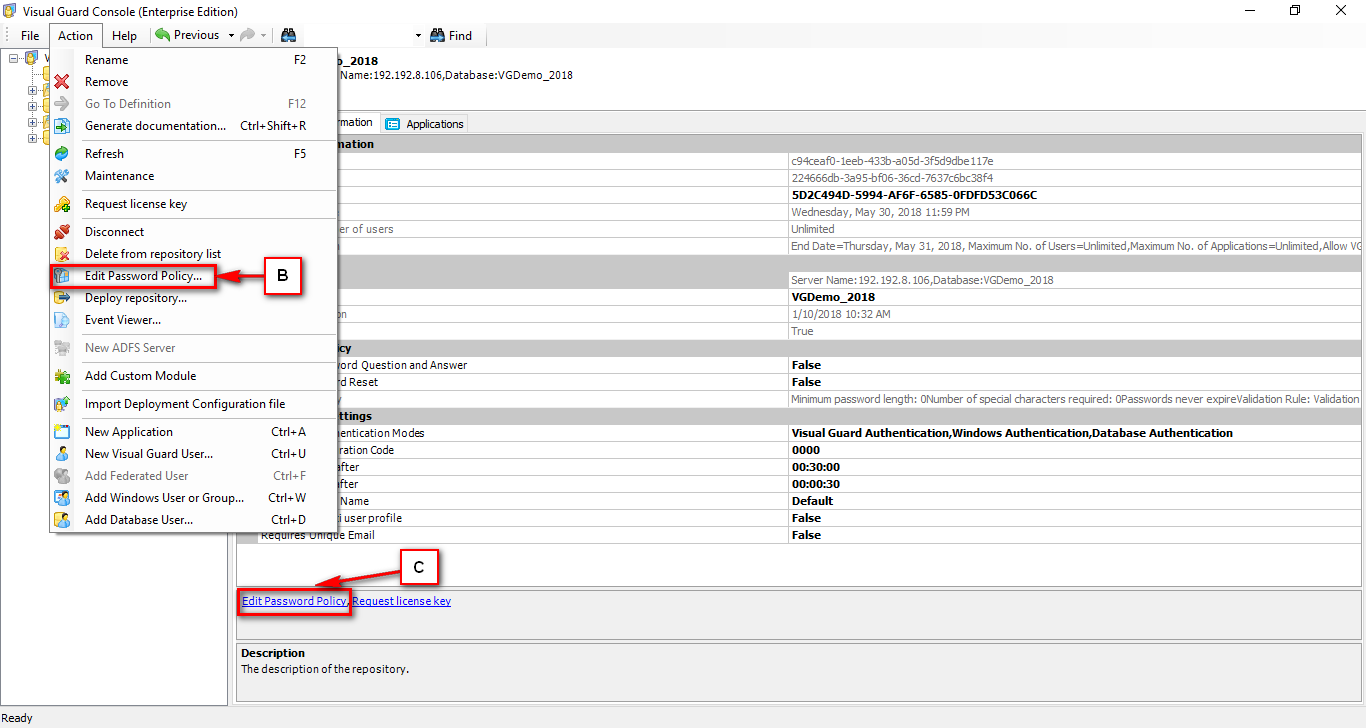The image size is (1366, 728).
Task: Click the Disconnect plug icon
Action: pos(62,232)
